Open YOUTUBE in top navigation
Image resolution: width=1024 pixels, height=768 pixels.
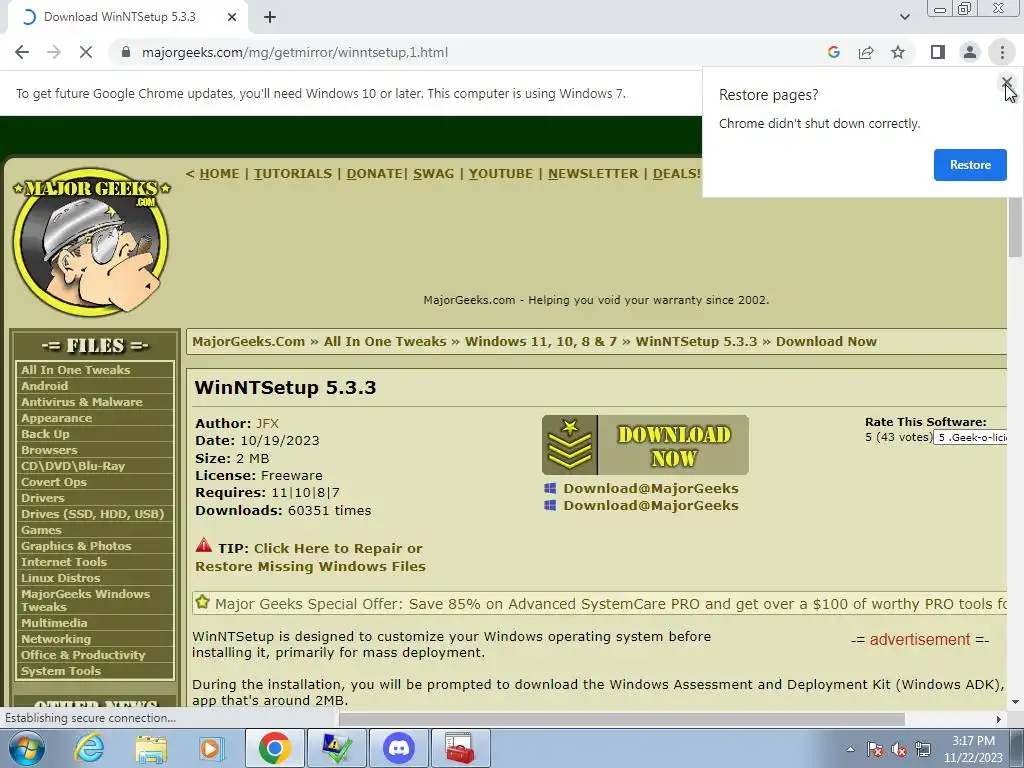click(501, 174)
